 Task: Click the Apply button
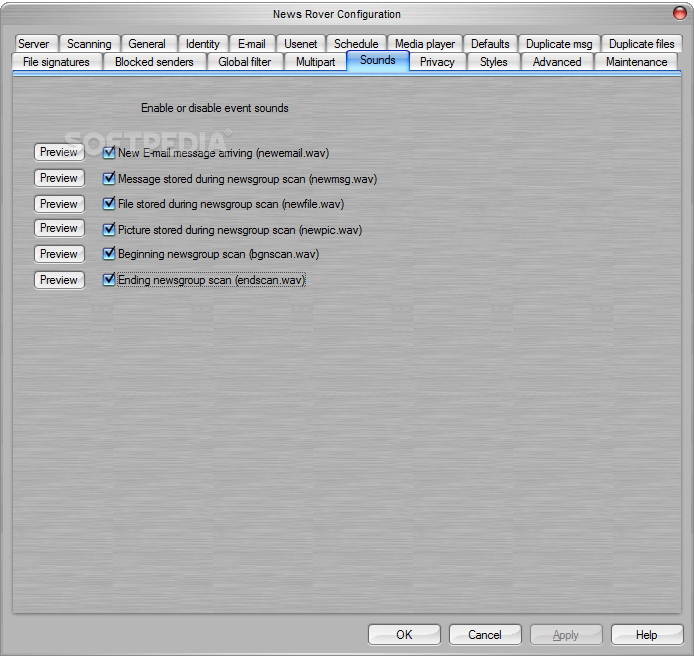[566, 635]
